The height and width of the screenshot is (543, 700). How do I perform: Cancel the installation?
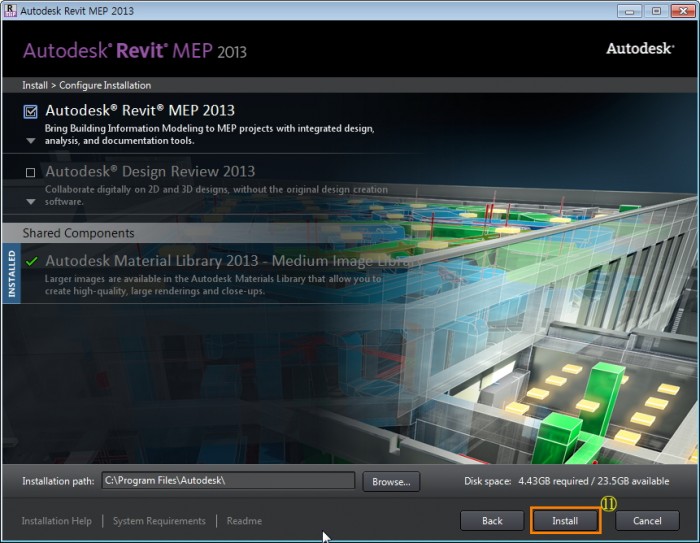tap(647, 520)
